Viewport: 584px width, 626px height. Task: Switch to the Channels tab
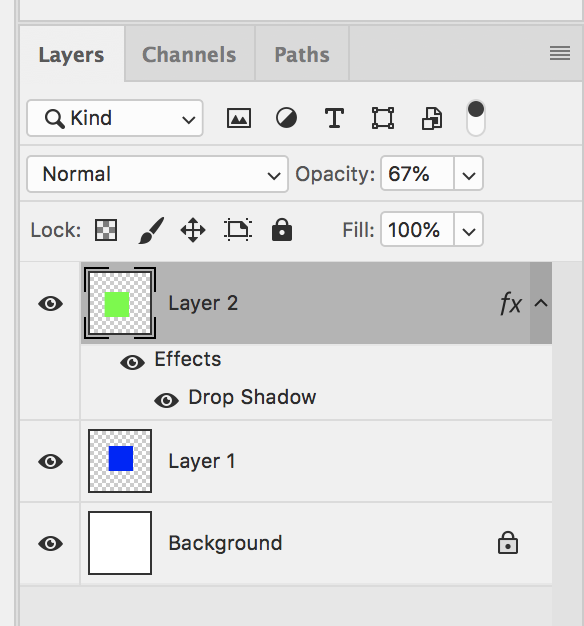pyautogui.click(x=189, y=54)
